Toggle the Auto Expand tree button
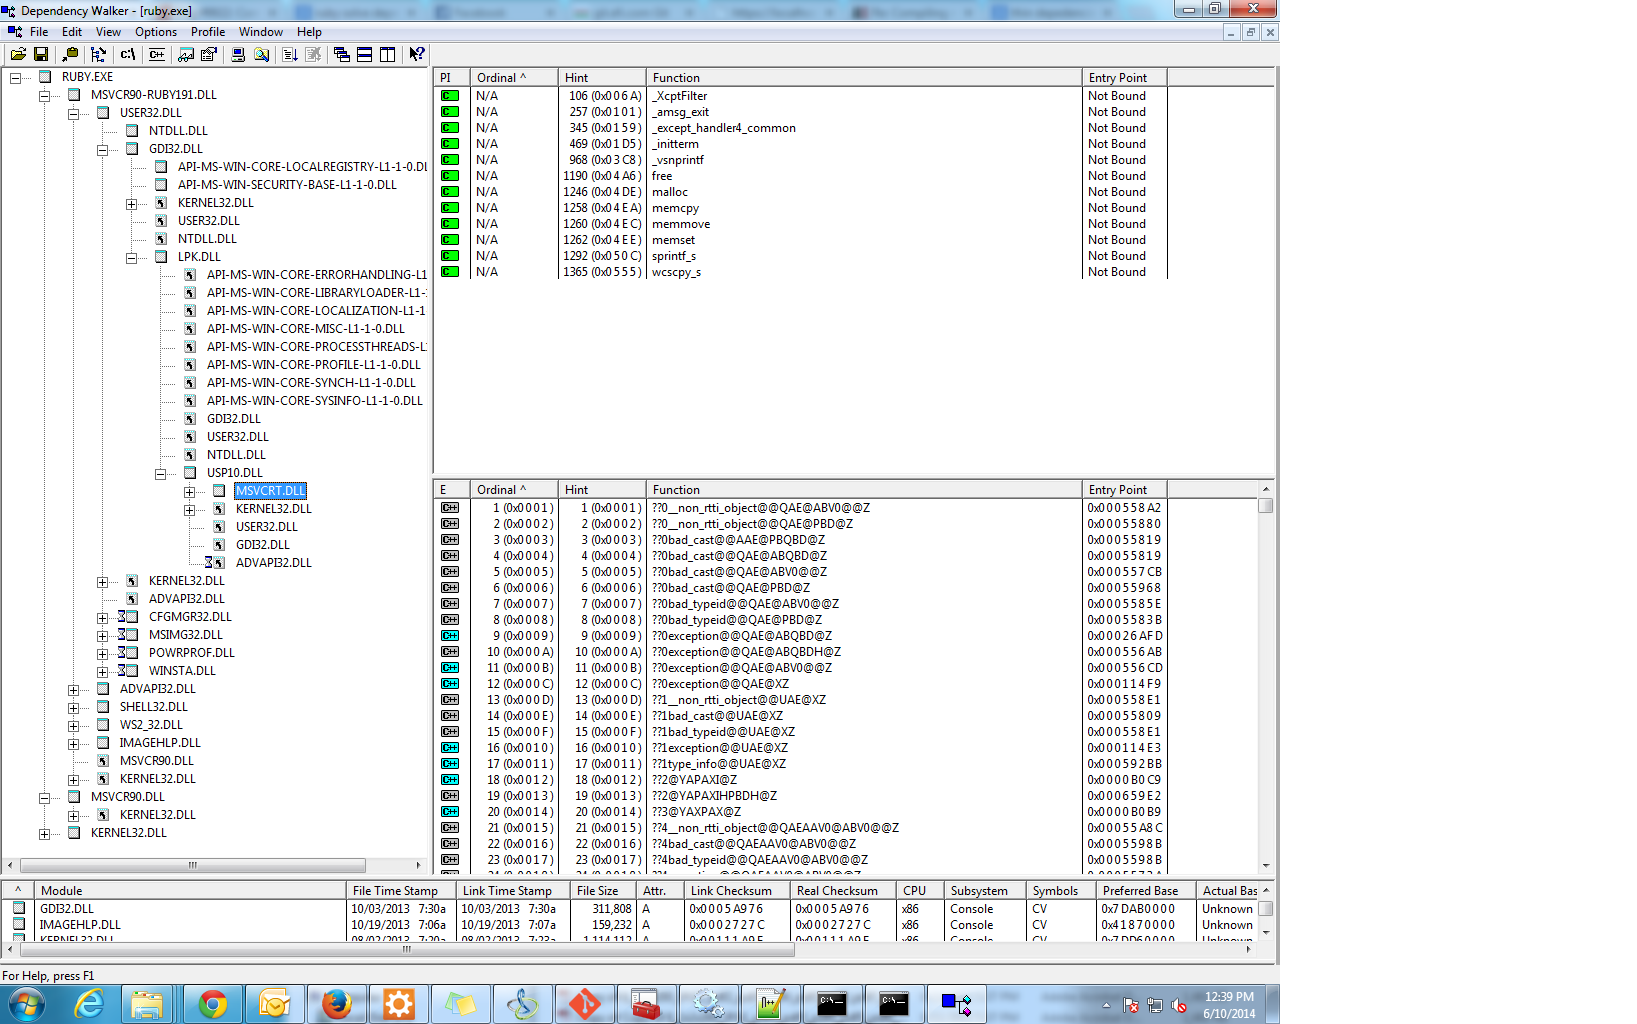 [x=98, y=54]
